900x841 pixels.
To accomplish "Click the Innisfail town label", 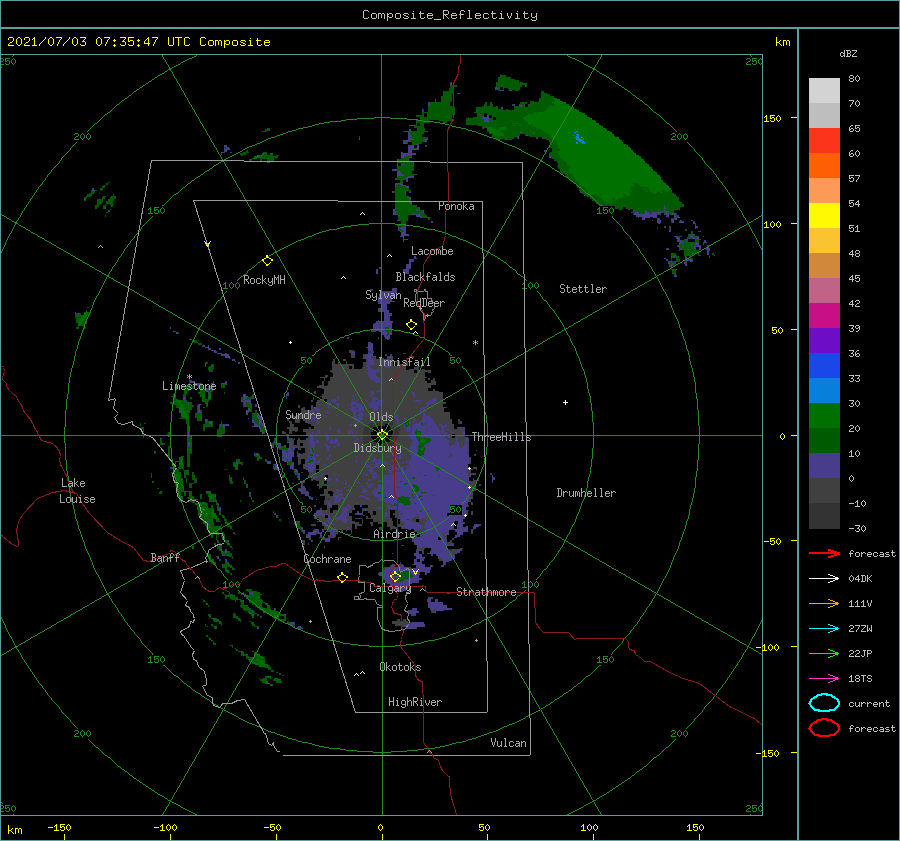I will [x=404, y=362].
